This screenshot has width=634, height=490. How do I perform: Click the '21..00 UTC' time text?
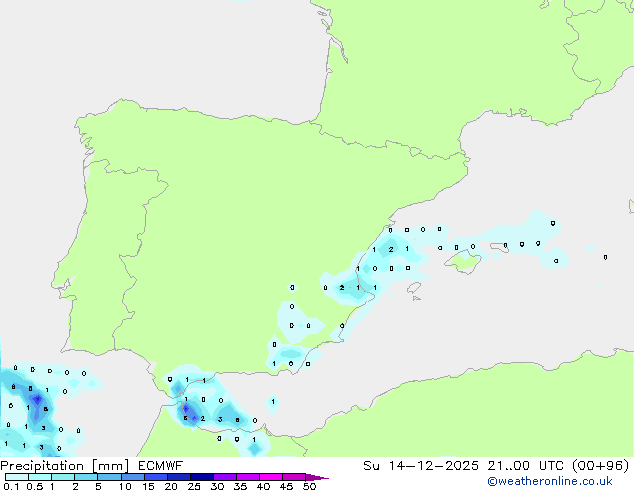(x=526, y=466)
